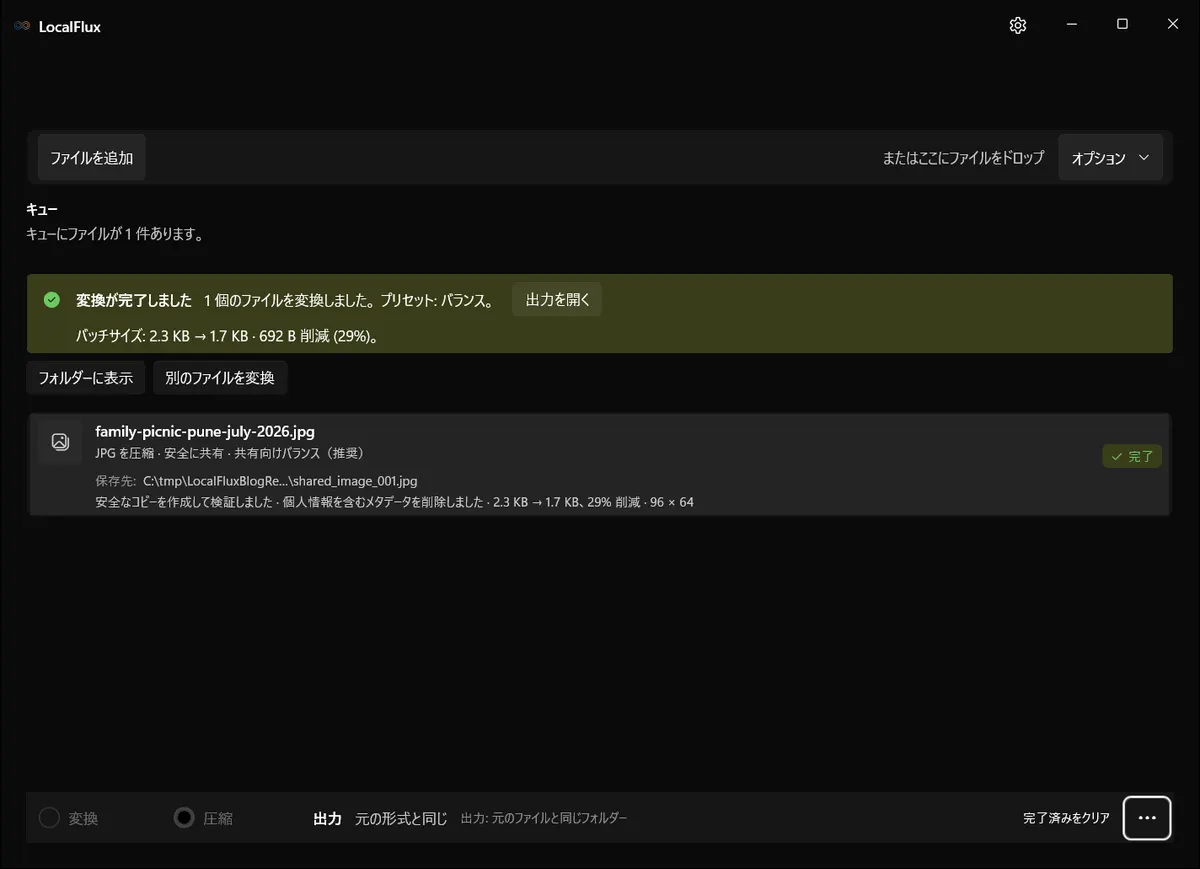1200x869 pixels.
Task: Close the LocalFlux window
Action: (x=1173, y=25)
